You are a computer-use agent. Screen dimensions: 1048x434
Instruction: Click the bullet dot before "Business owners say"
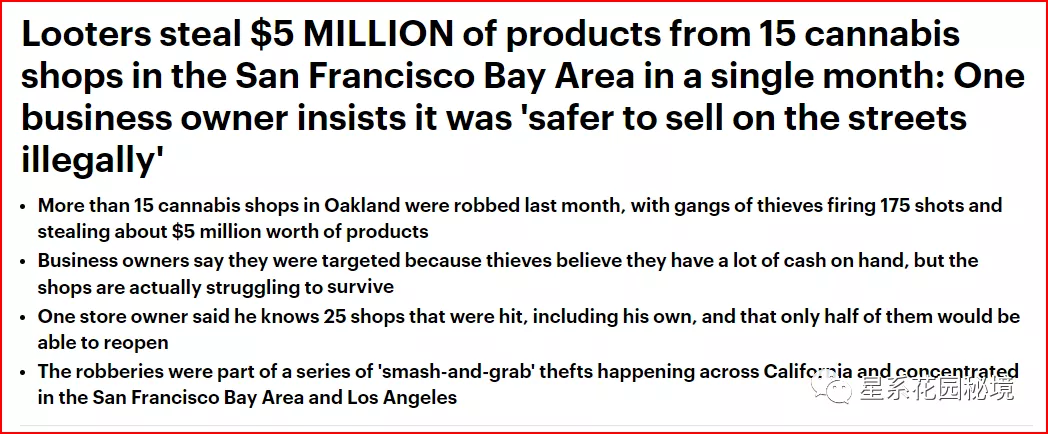tap(22, 262)
